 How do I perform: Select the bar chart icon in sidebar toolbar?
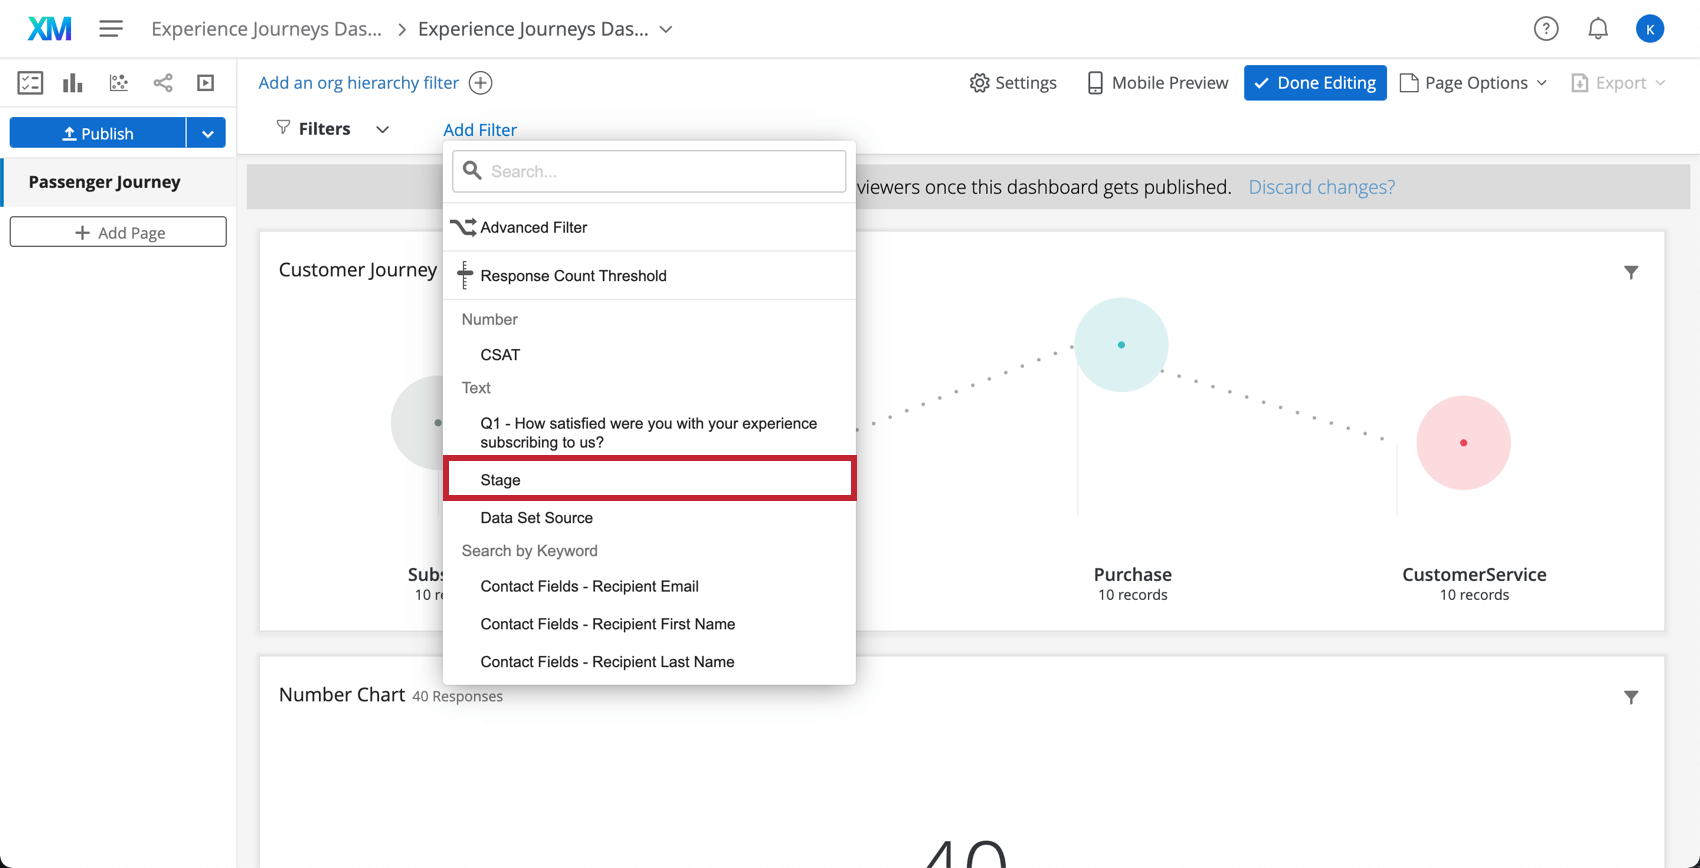click(73, 83)
